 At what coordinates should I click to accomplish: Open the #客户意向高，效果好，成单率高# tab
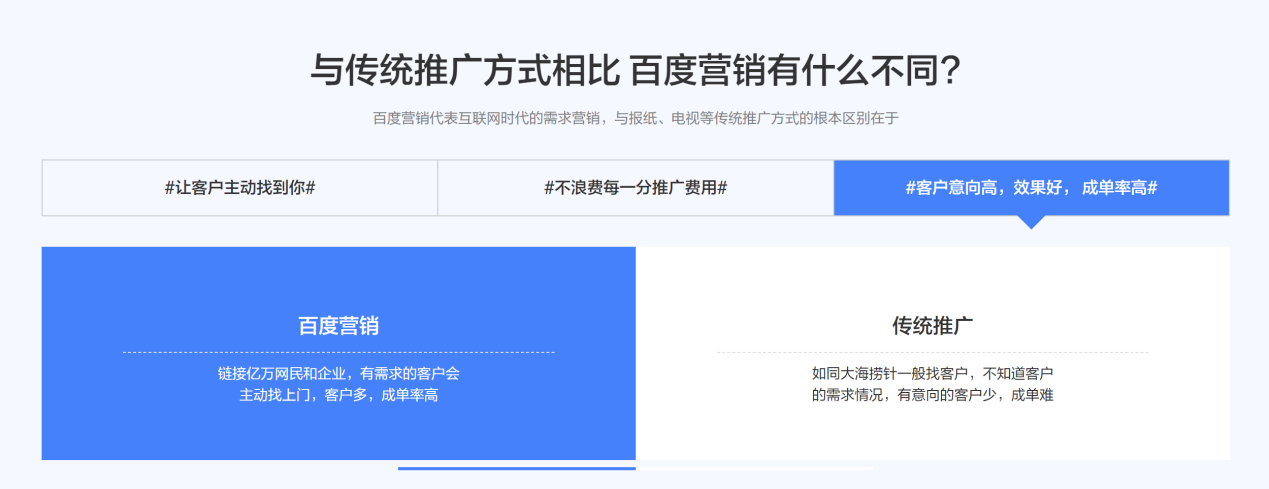click(x=1031, y=188)
